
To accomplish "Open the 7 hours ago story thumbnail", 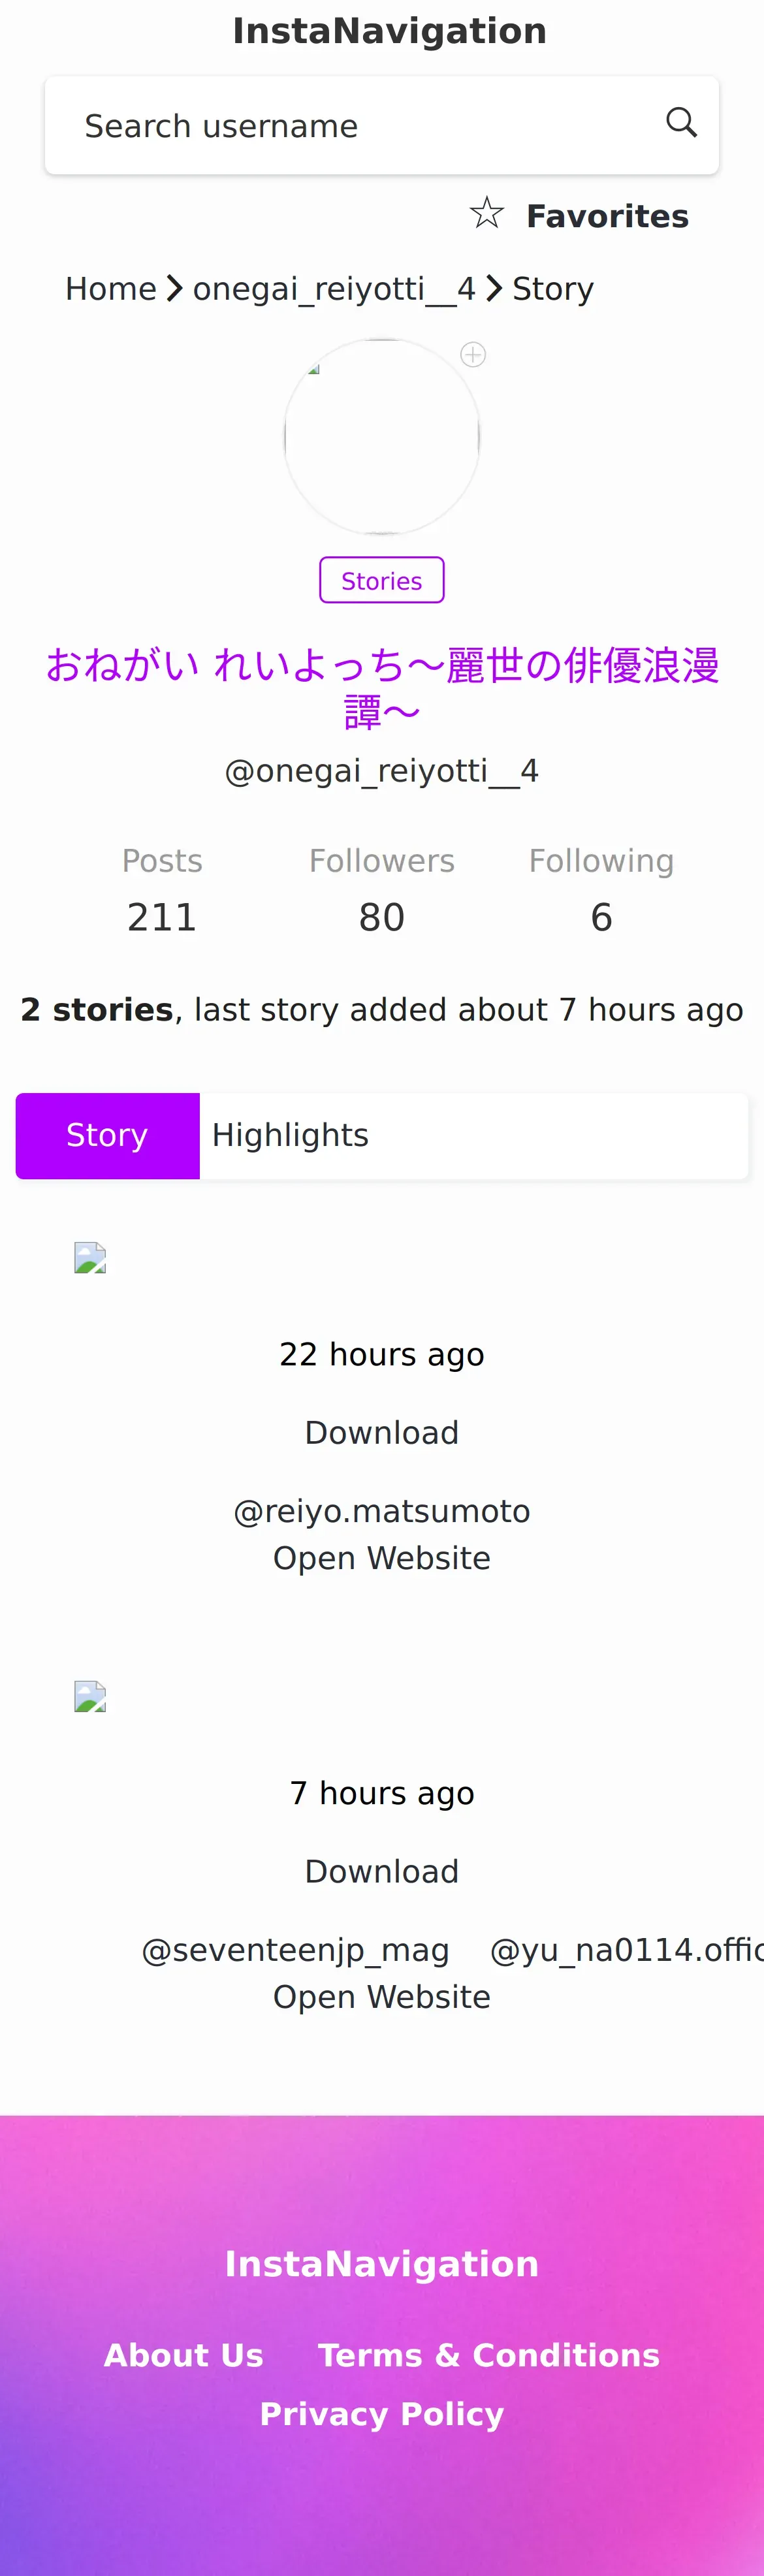I will 90,1697.
